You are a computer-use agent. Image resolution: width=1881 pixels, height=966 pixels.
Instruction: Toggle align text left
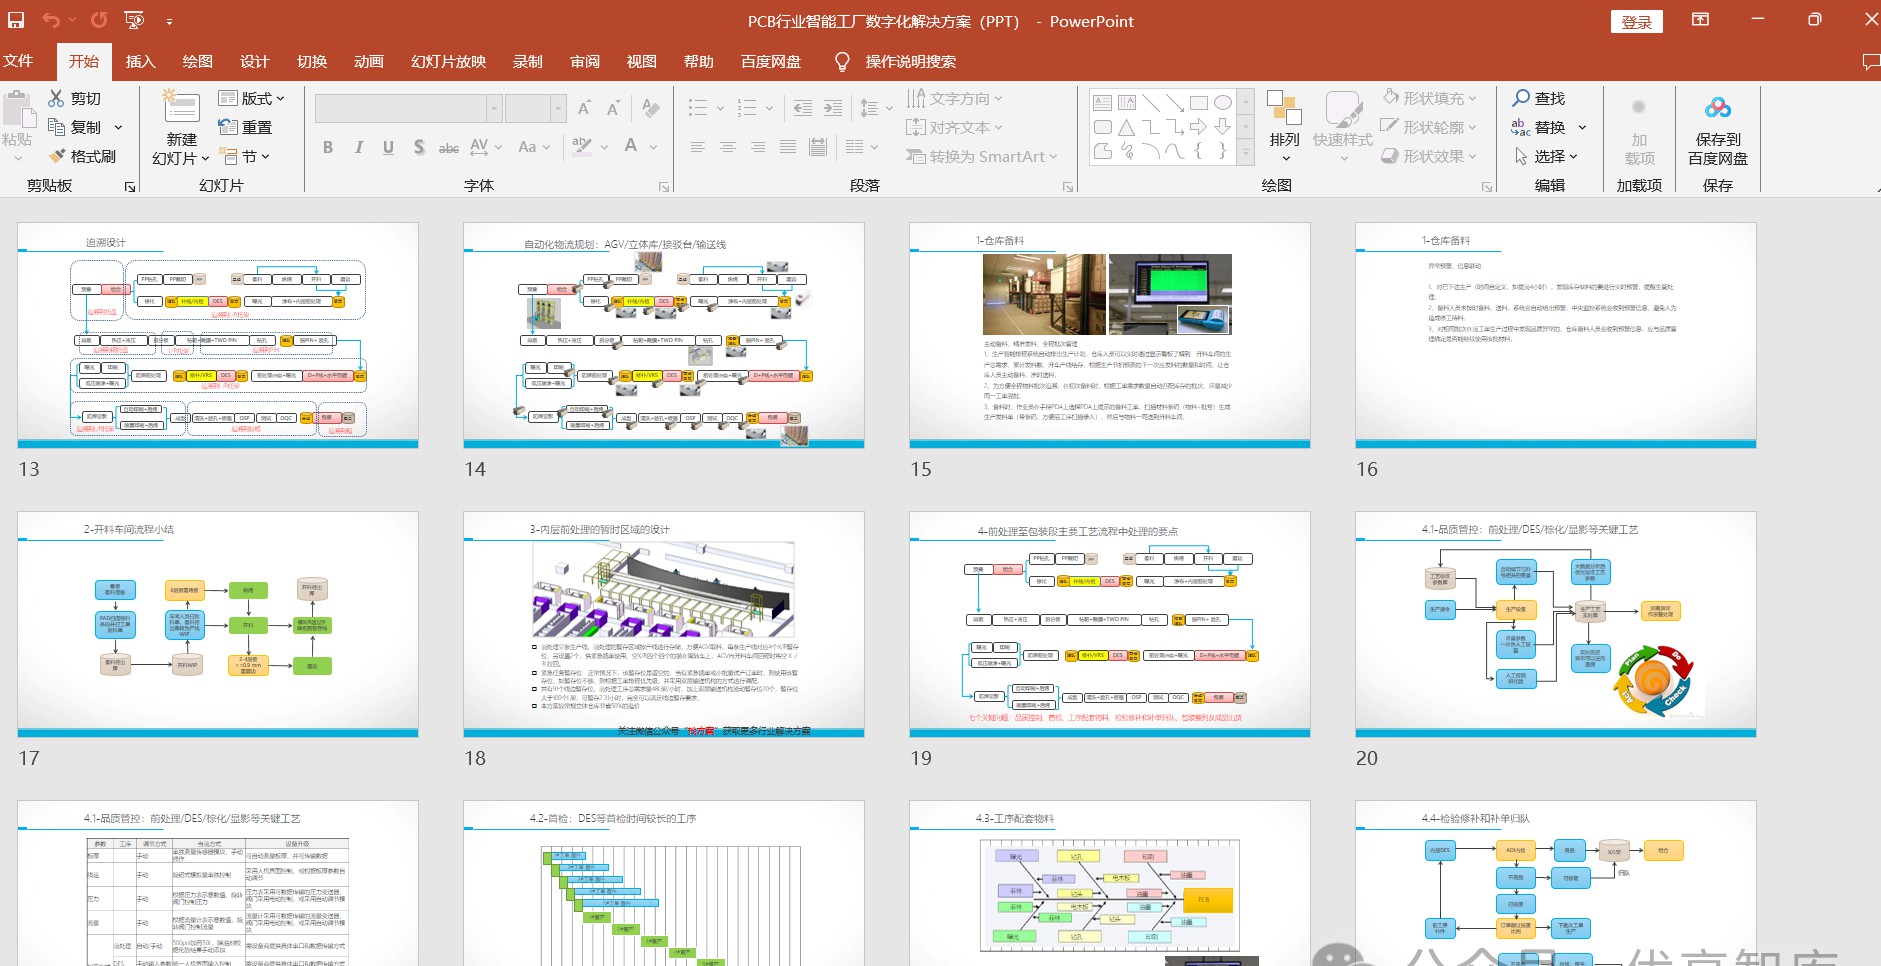click(698, 147)
